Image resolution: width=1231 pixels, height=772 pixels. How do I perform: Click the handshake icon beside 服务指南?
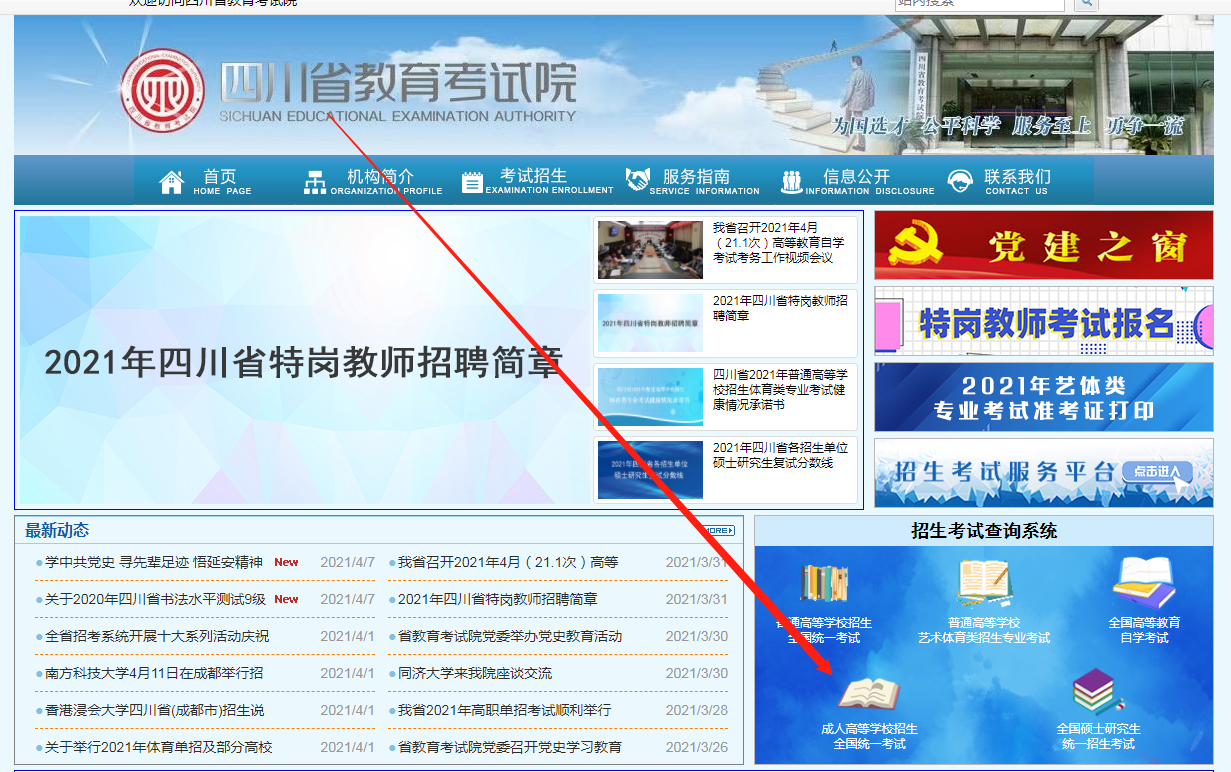coord(637,181)
